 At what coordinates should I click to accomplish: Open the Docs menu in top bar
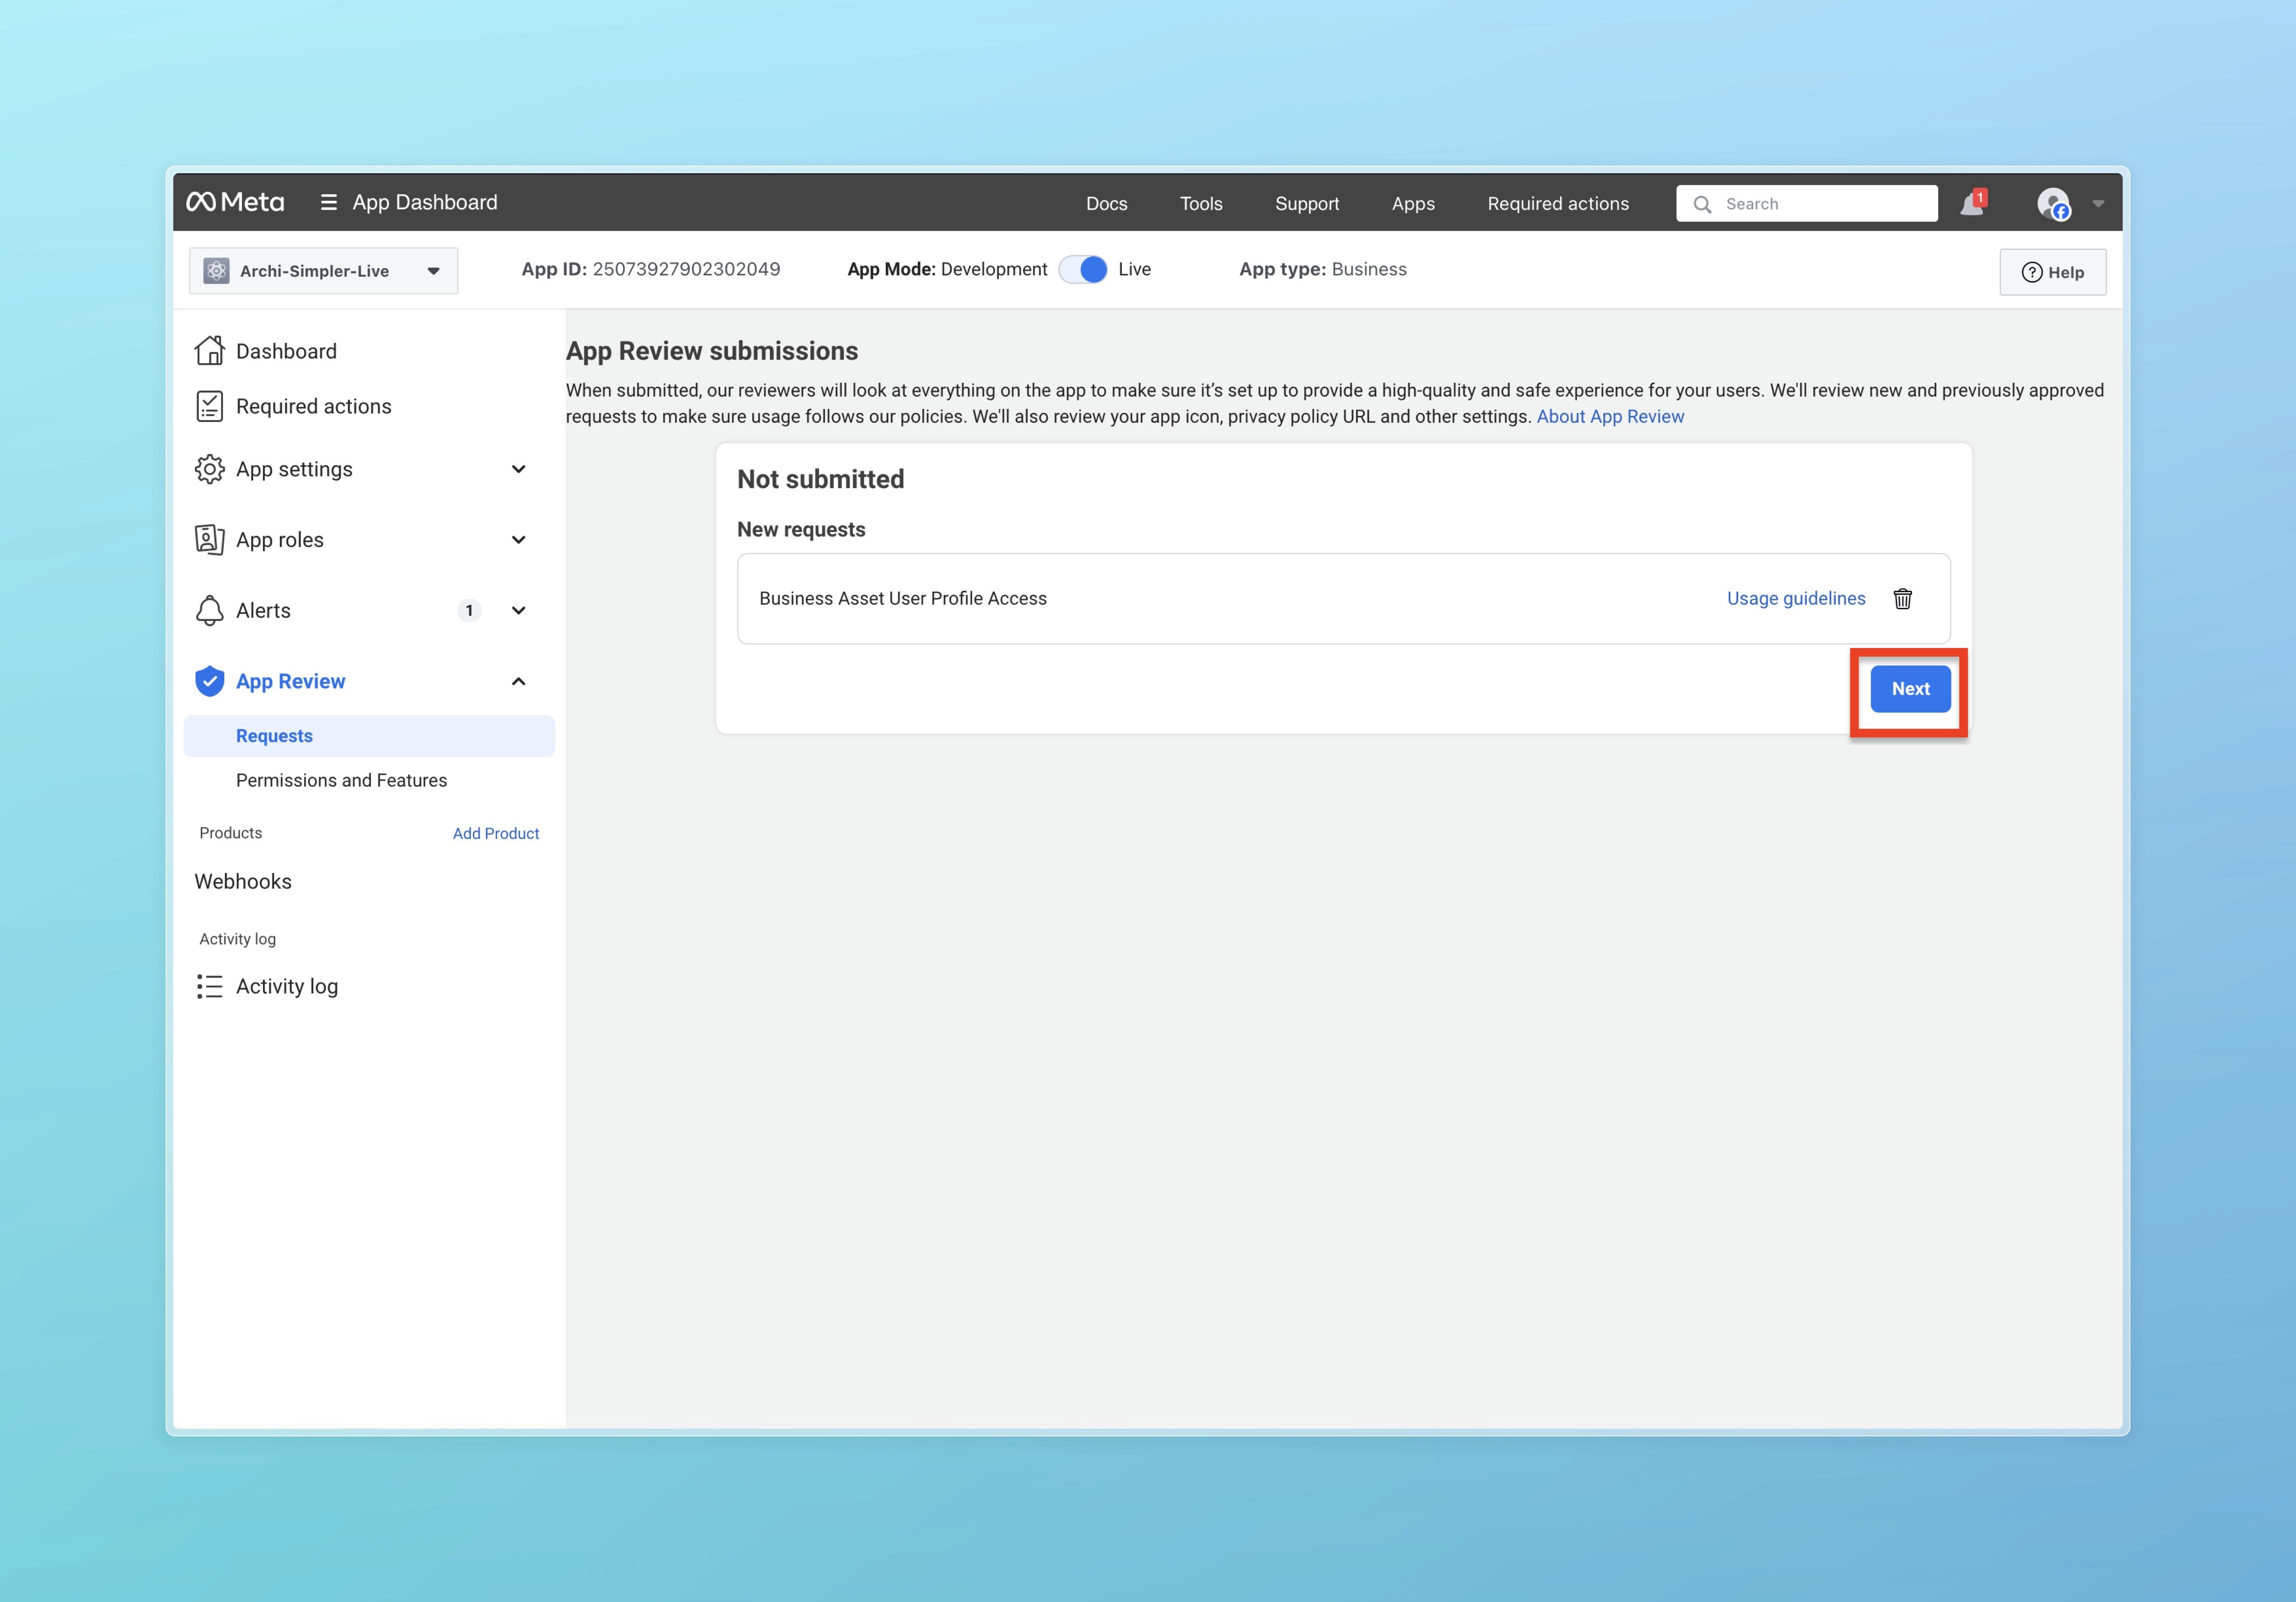[1106, 204]
